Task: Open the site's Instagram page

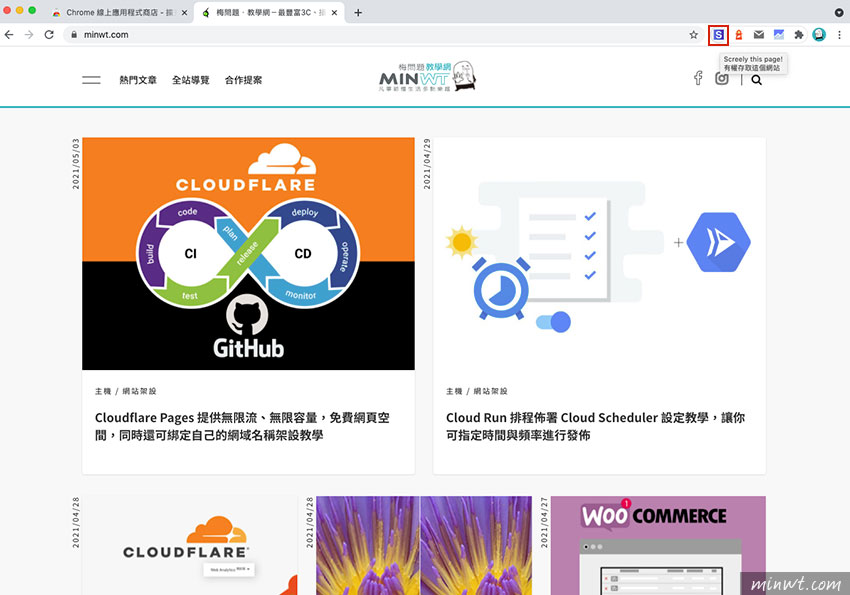Action: [722, 79]
